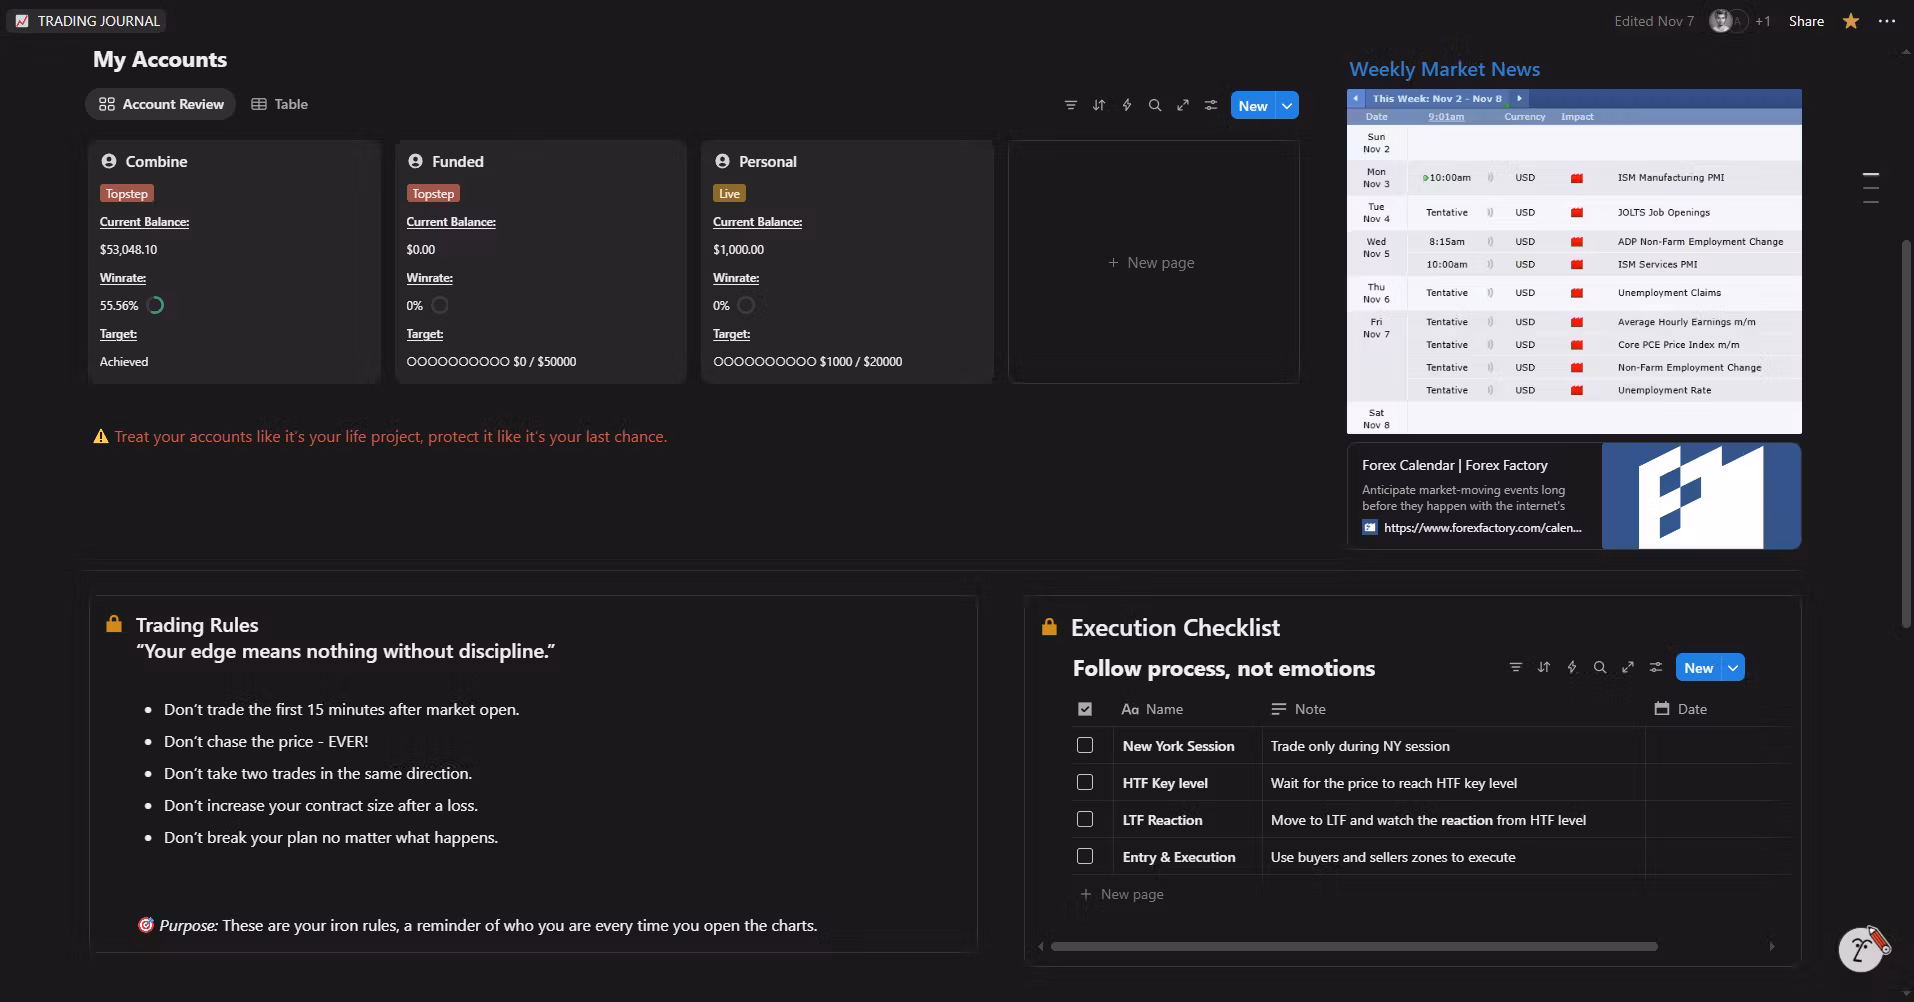The image size is (1914, 1002).
Task: Open Execution Checklist in full page
Action: coord(1628,667)
